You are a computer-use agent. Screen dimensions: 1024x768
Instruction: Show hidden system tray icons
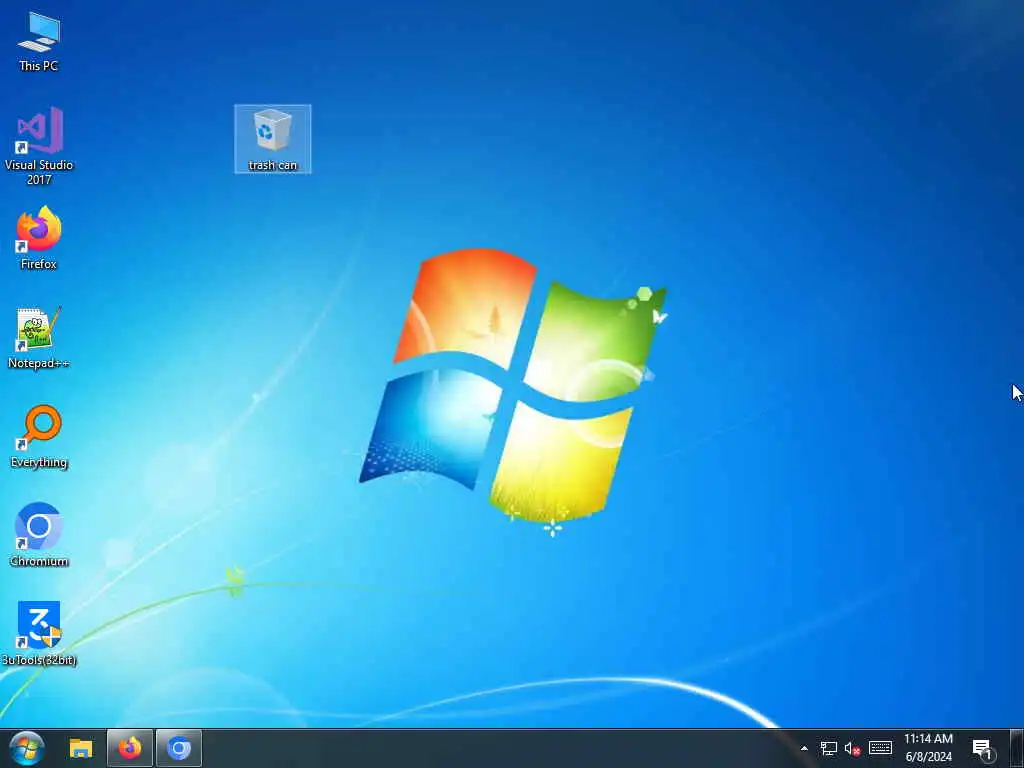pyautogui.click(x=804, y=748)
